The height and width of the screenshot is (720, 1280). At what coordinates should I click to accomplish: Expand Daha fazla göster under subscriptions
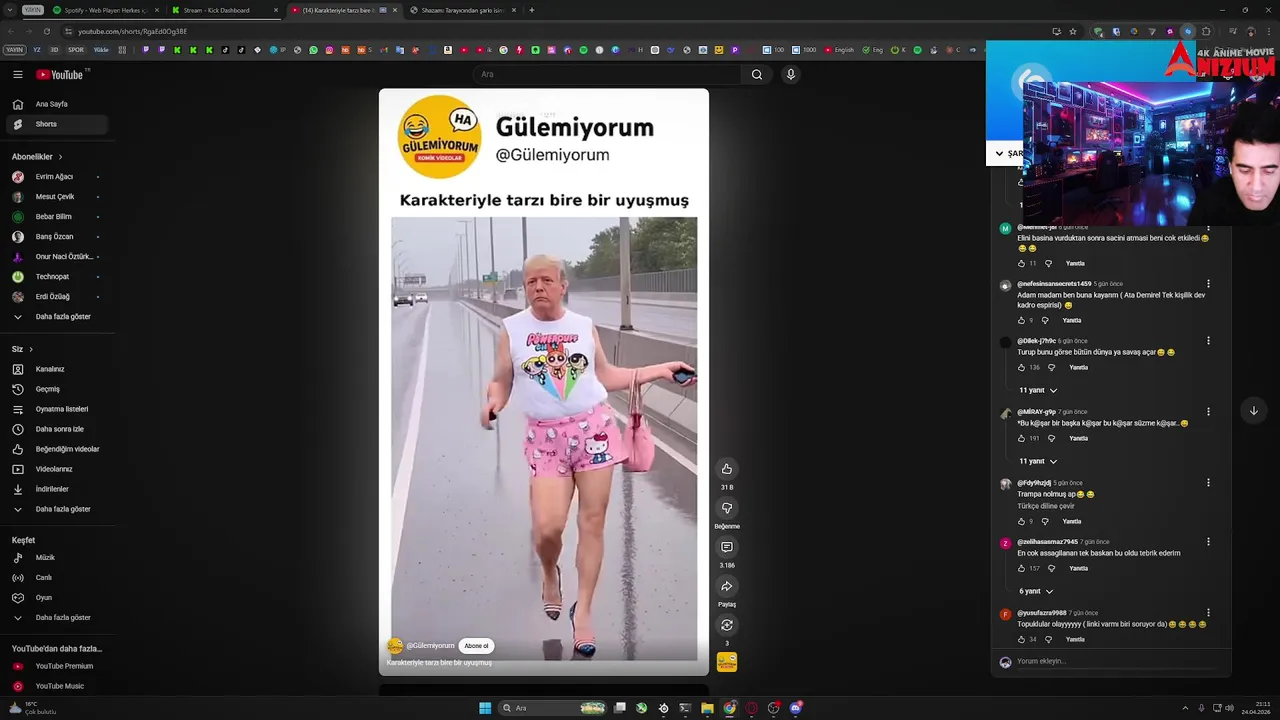58,317
